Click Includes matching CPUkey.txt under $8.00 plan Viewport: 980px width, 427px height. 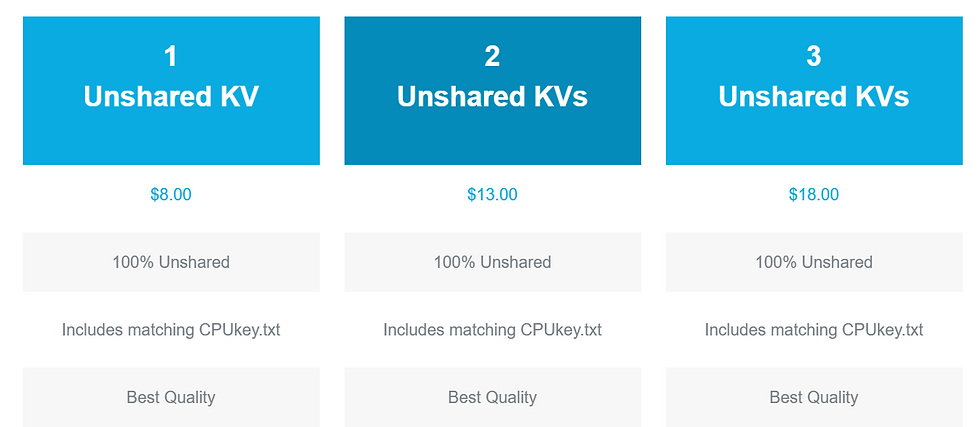(171, 330)
